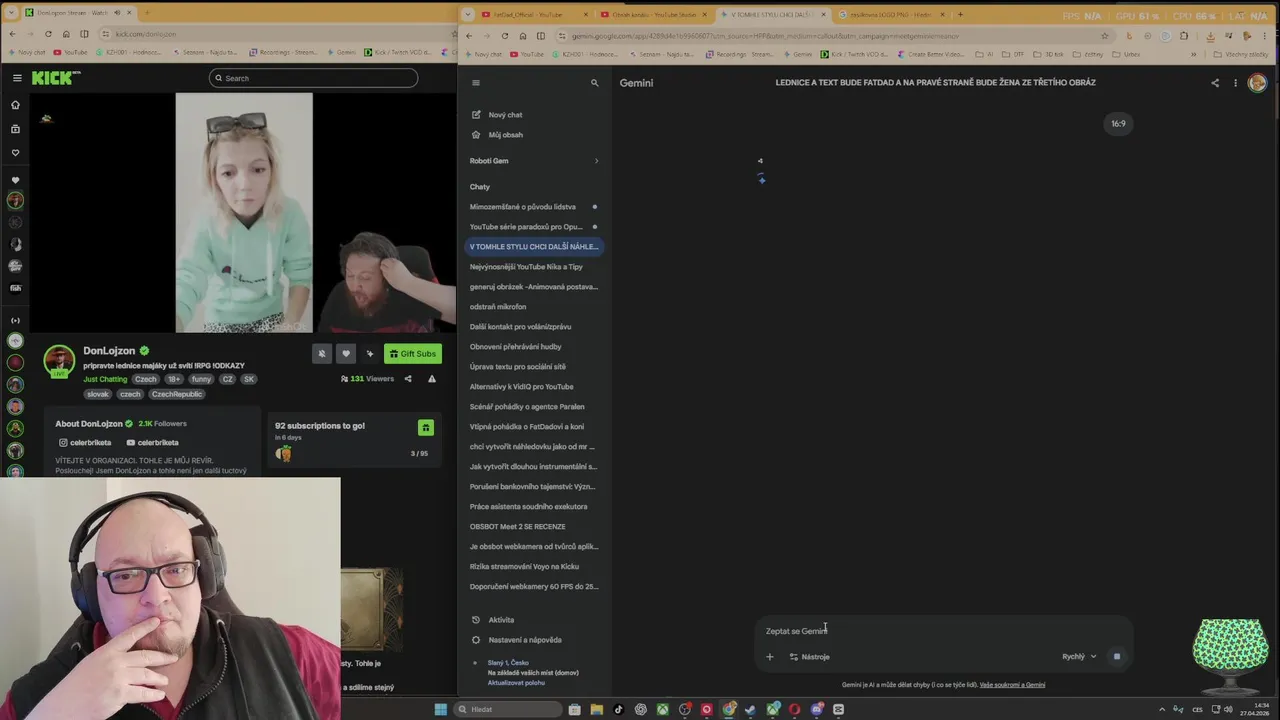The image size is (1280, 720).
Task: Open Steam from taskbar
Action: click(751, 710)
